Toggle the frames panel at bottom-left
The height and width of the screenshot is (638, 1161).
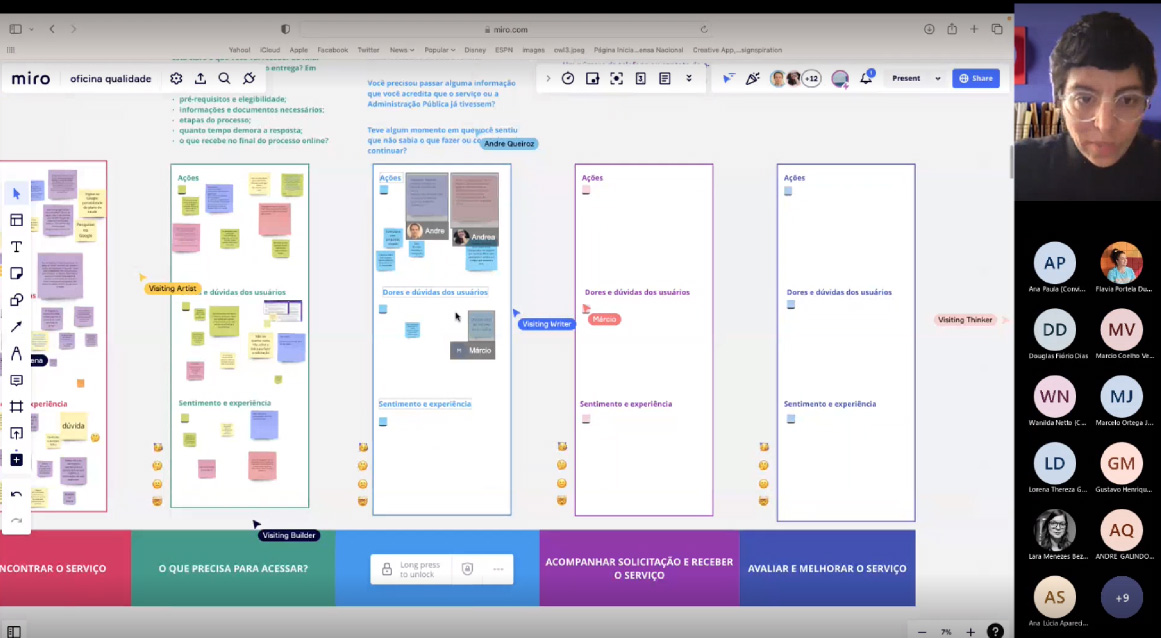tap(15, 631)
